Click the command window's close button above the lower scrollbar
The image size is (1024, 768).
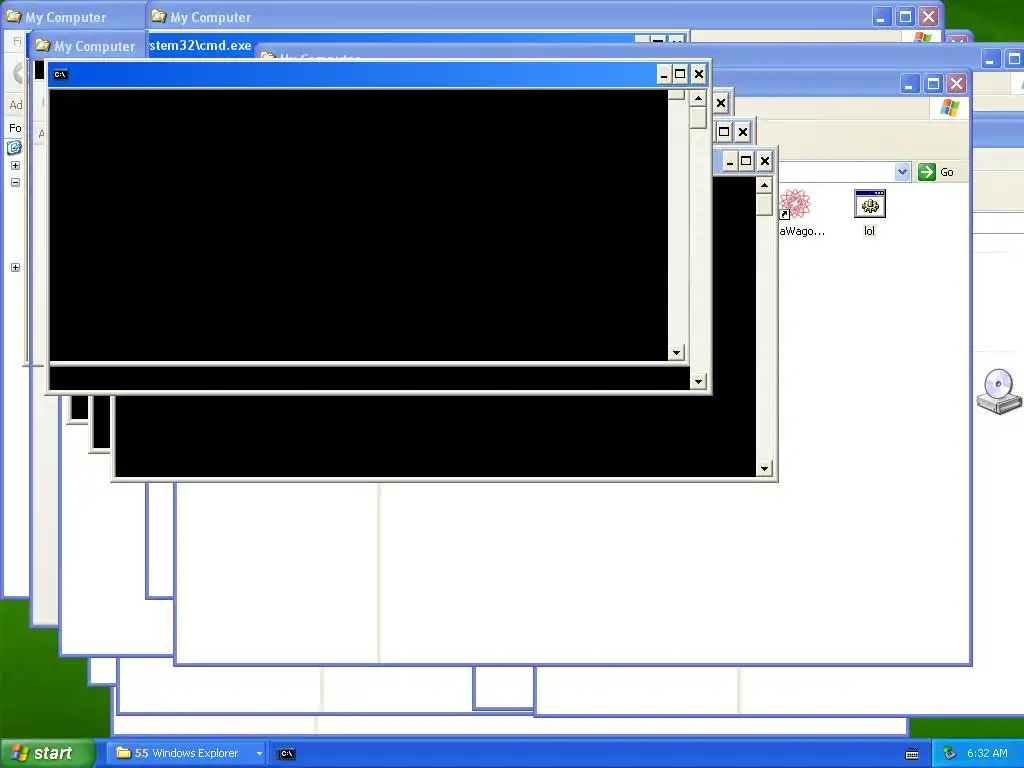tap(765, 161)
